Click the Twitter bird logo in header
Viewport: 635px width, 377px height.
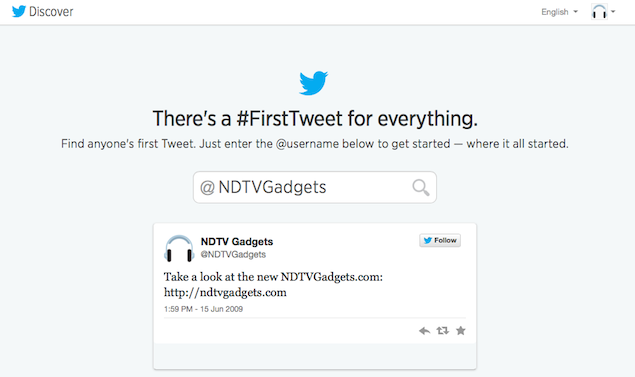[19, 11]
